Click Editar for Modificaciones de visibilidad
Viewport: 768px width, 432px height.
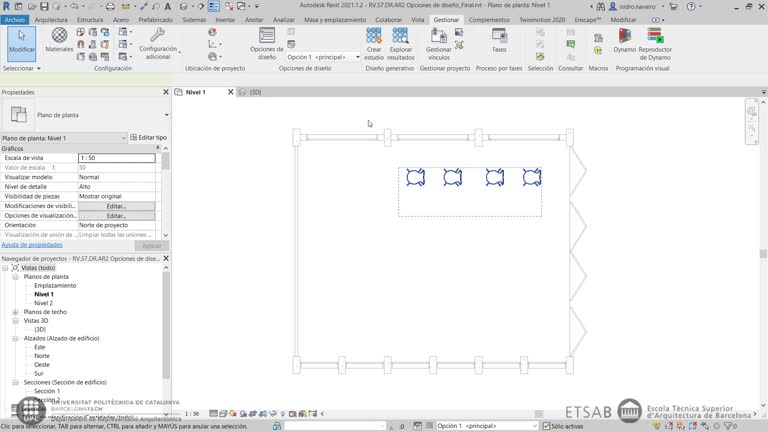(x=116, y=206)
